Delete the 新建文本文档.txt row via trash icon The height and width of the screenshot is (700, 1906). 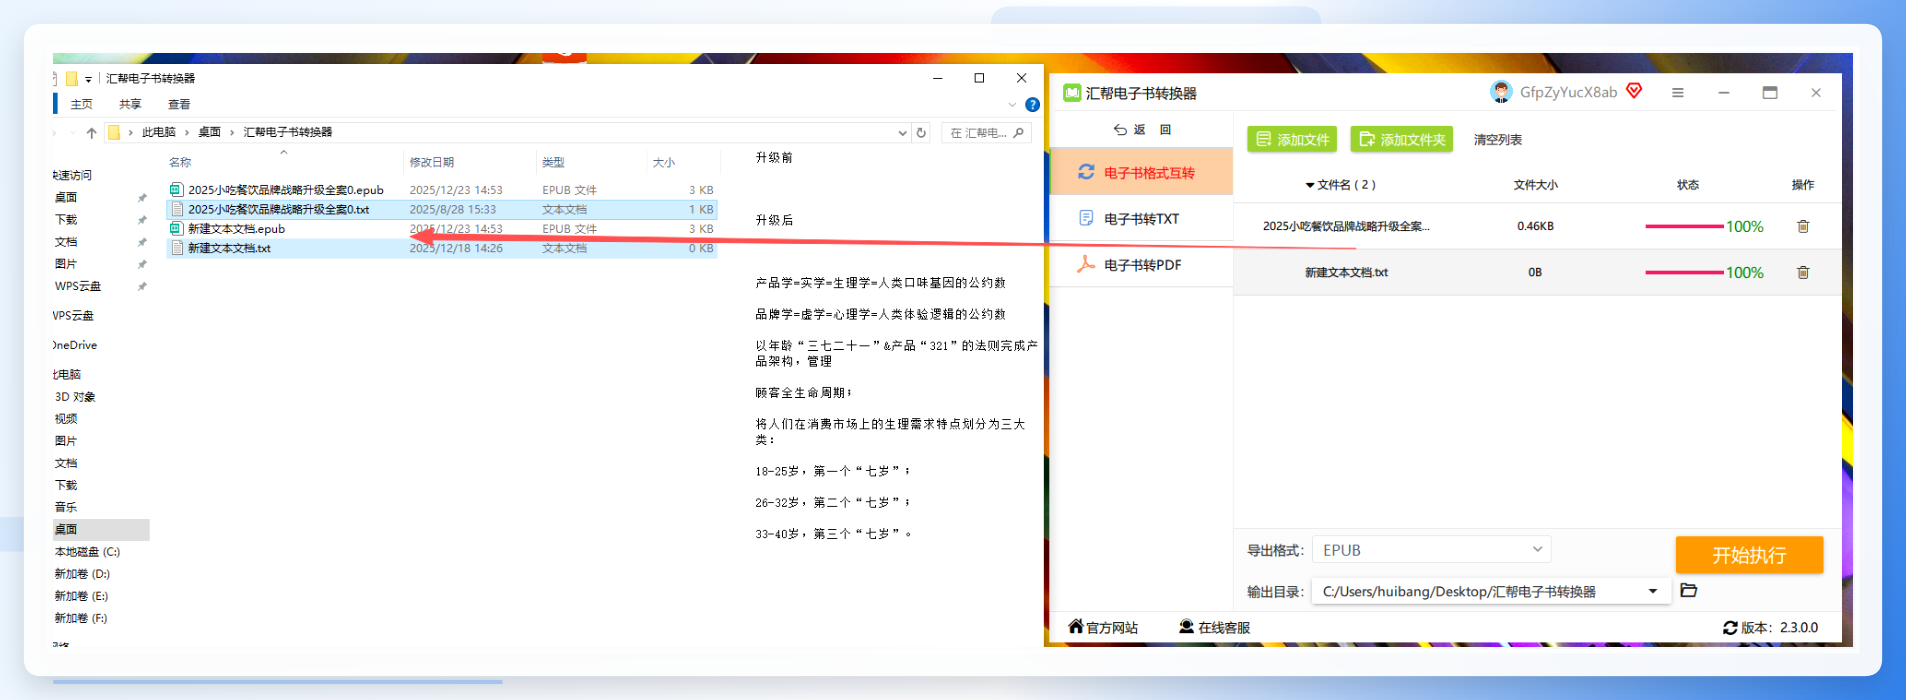pos(1803,272)
